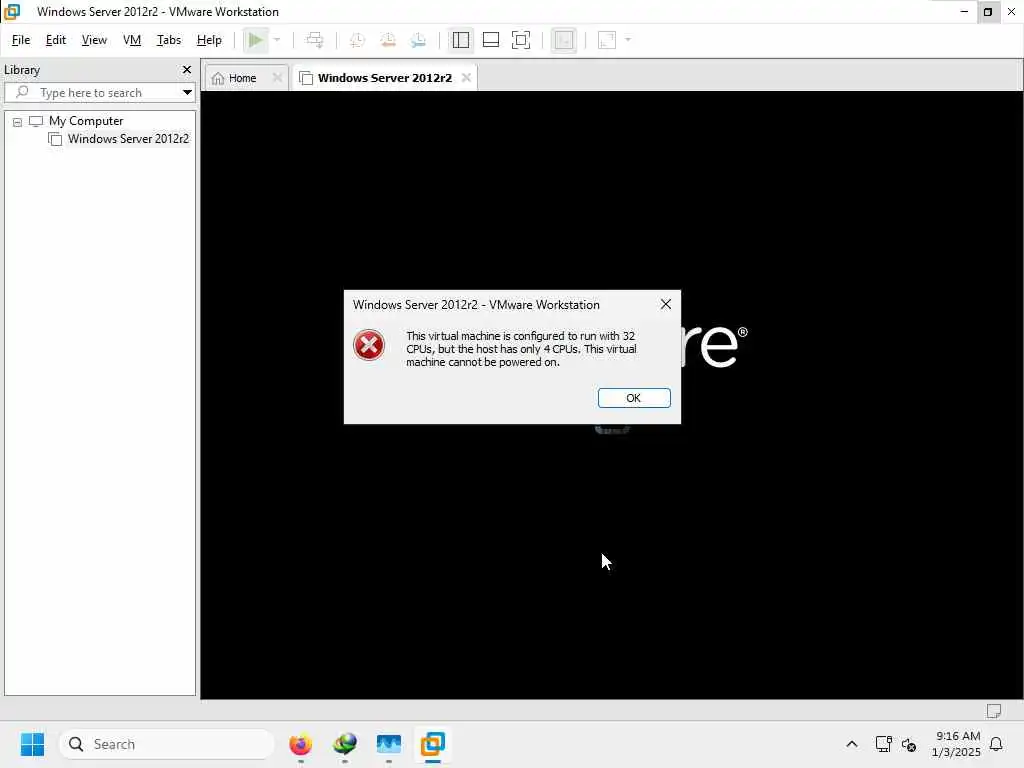Minimize the VMware Workstation window
Viewport: 1024px width, 768px height.
click(964, 12)
